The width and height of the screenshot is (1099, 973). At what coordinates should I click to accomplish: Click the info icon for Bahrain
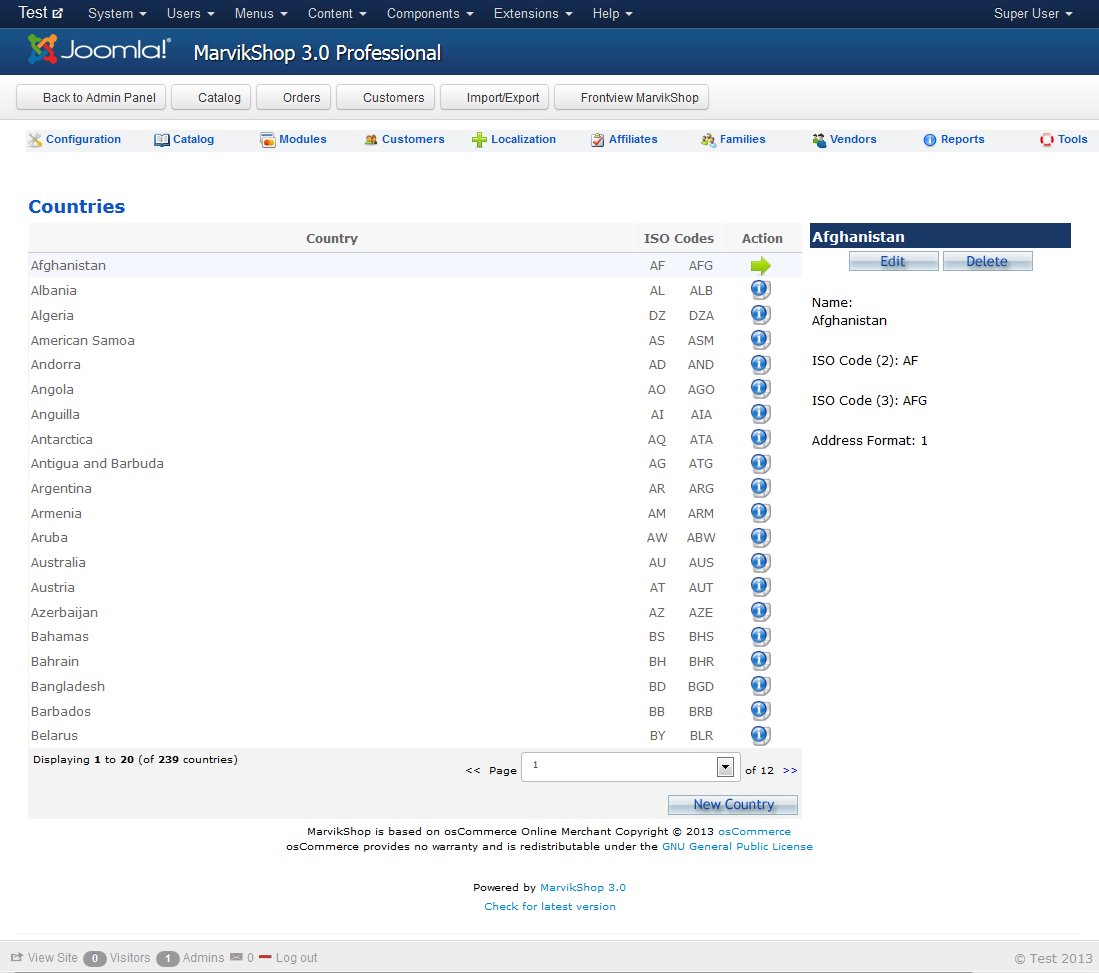coord(760,661)
